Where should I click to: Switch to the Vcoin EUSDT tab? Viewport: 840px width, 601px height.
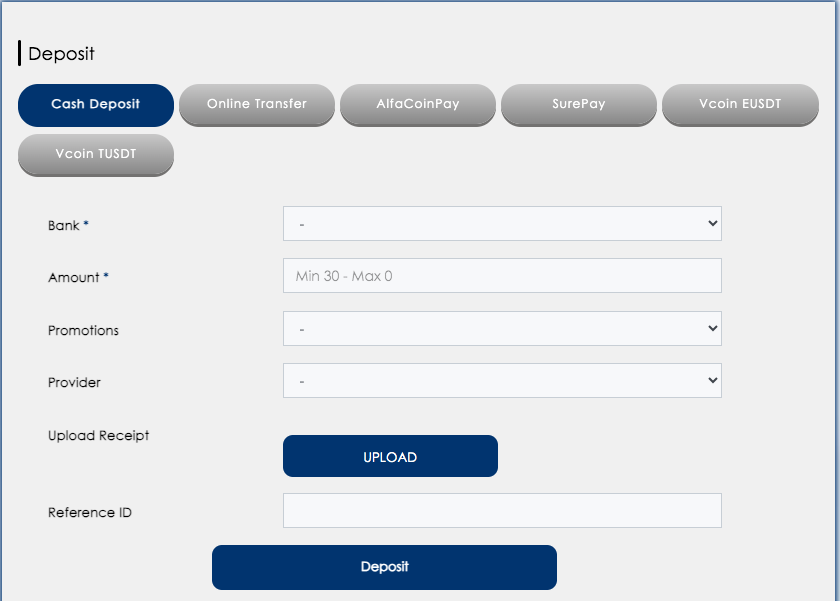pos(740,104)
